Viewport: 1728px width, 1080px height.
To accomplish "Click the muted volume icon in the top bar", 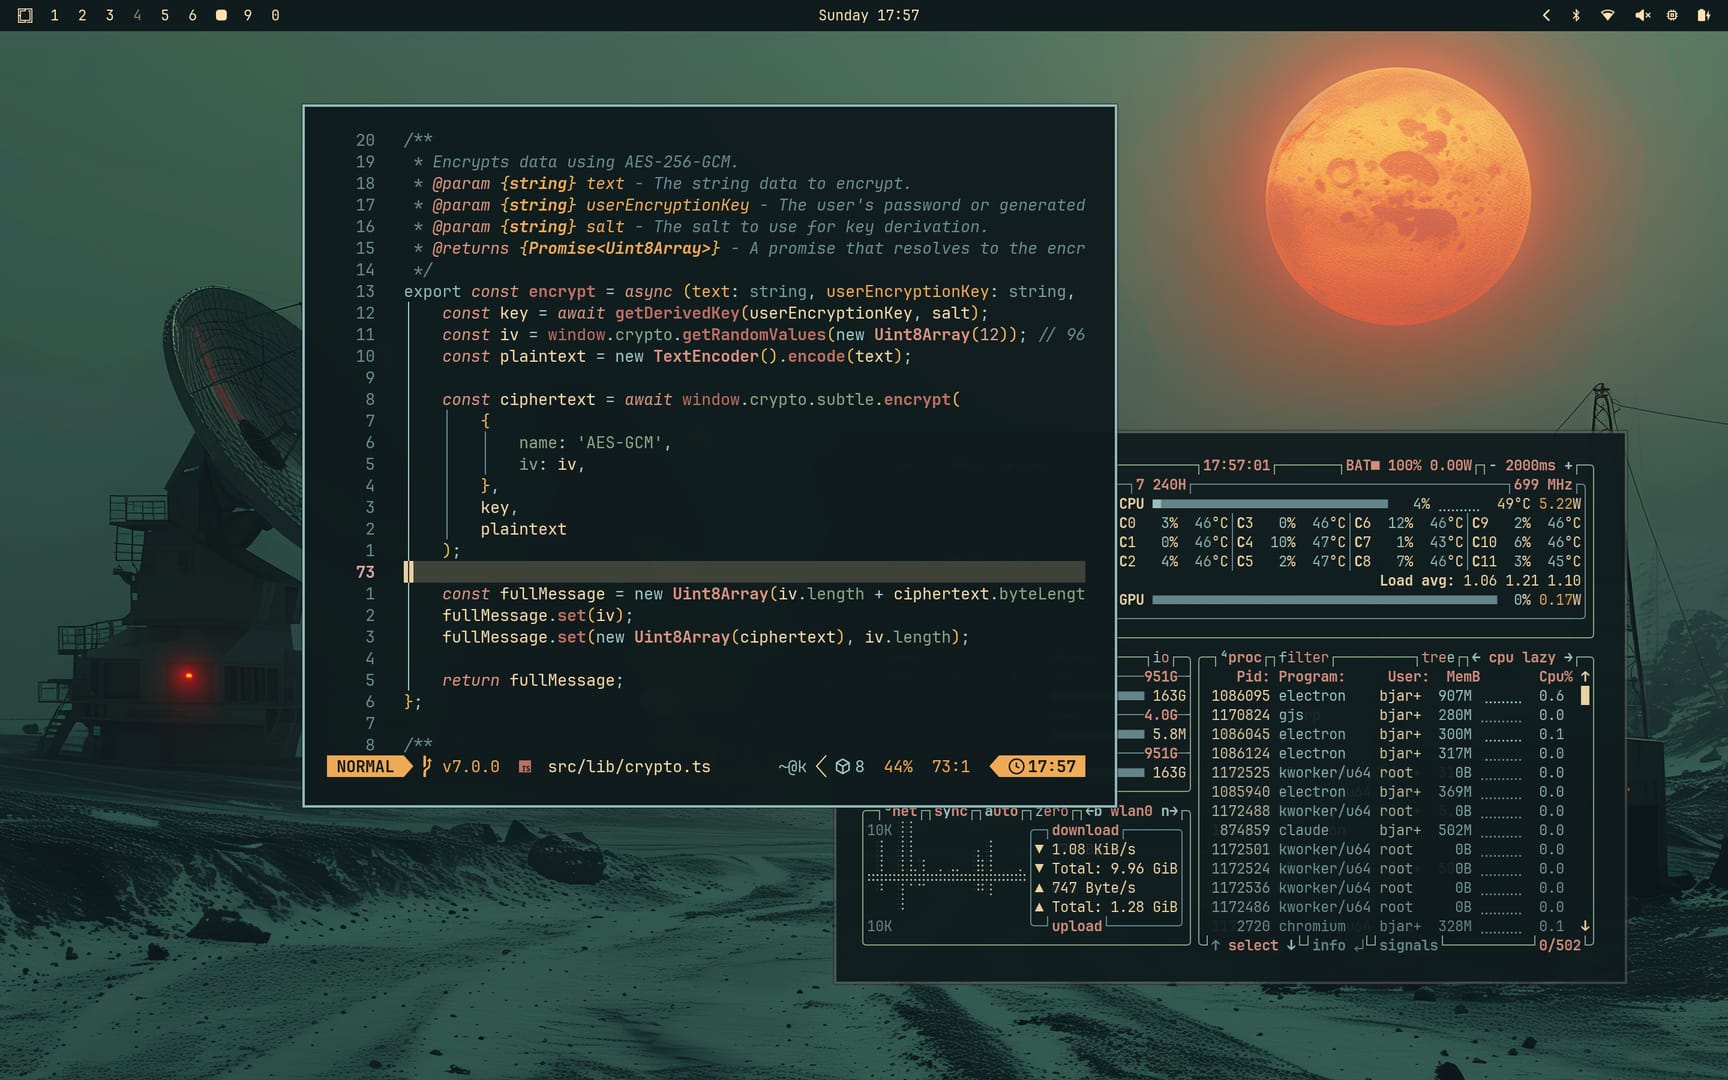I will click(x=1641, y=15).
